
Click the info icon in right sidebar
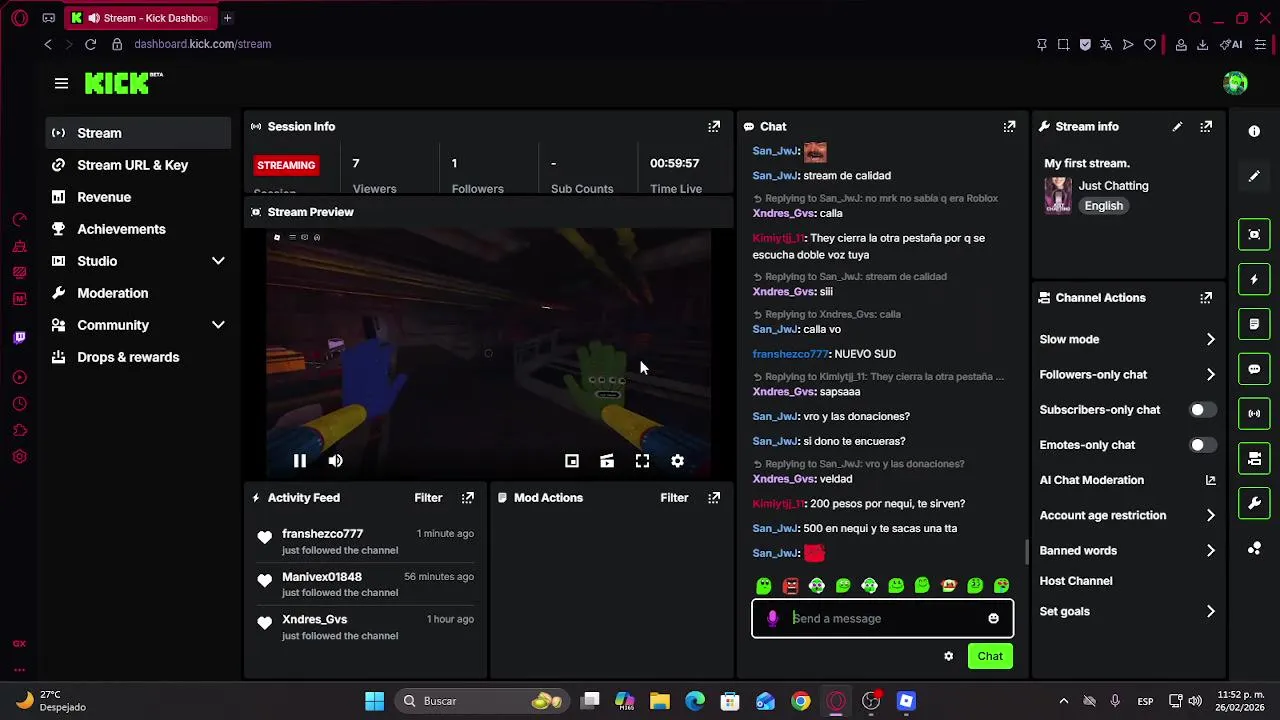pyautogui.click(x=1254, y=132)
